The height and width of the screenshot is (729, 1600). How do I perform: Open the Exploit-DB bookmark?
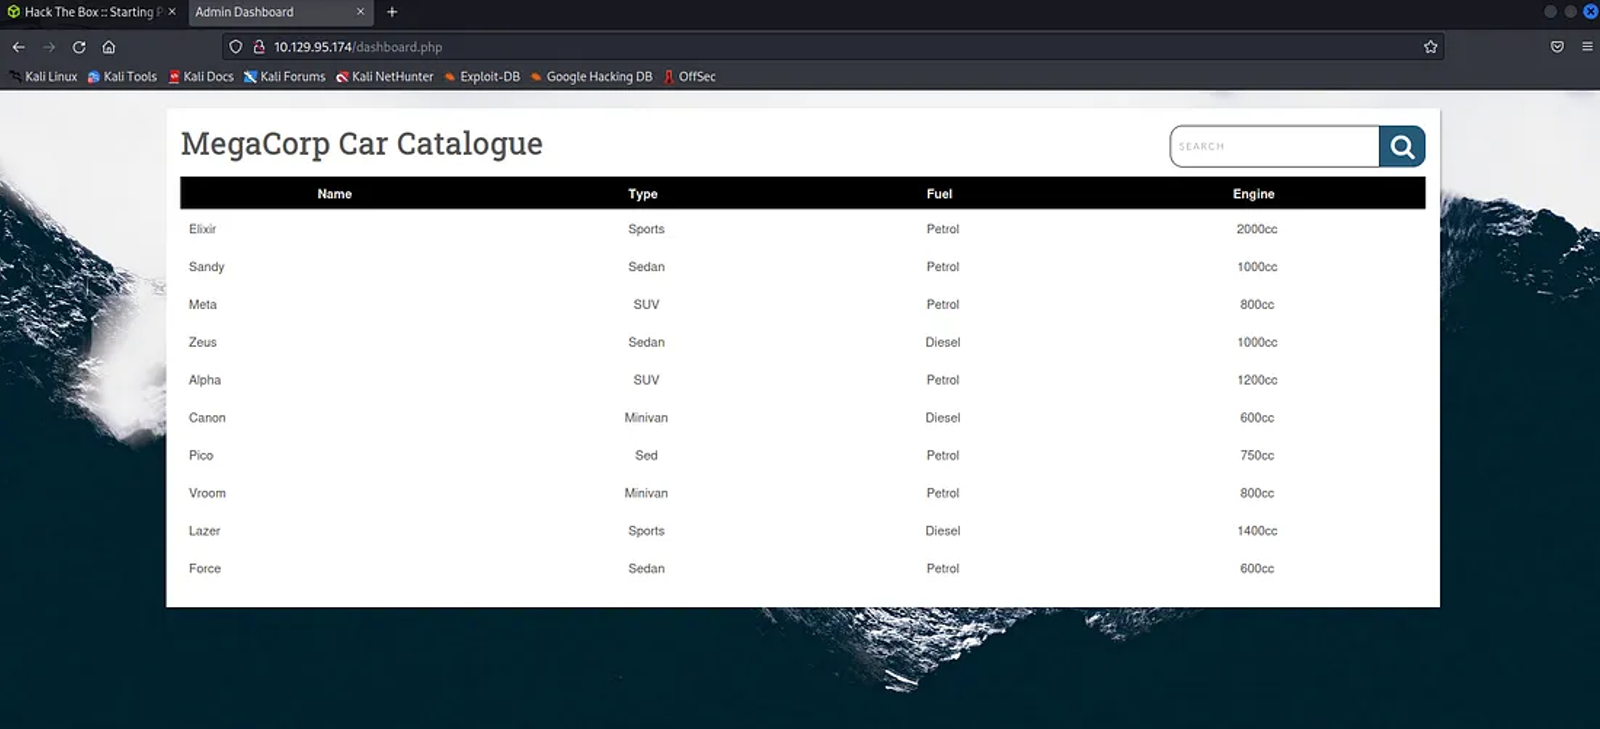tap(482, 76)
